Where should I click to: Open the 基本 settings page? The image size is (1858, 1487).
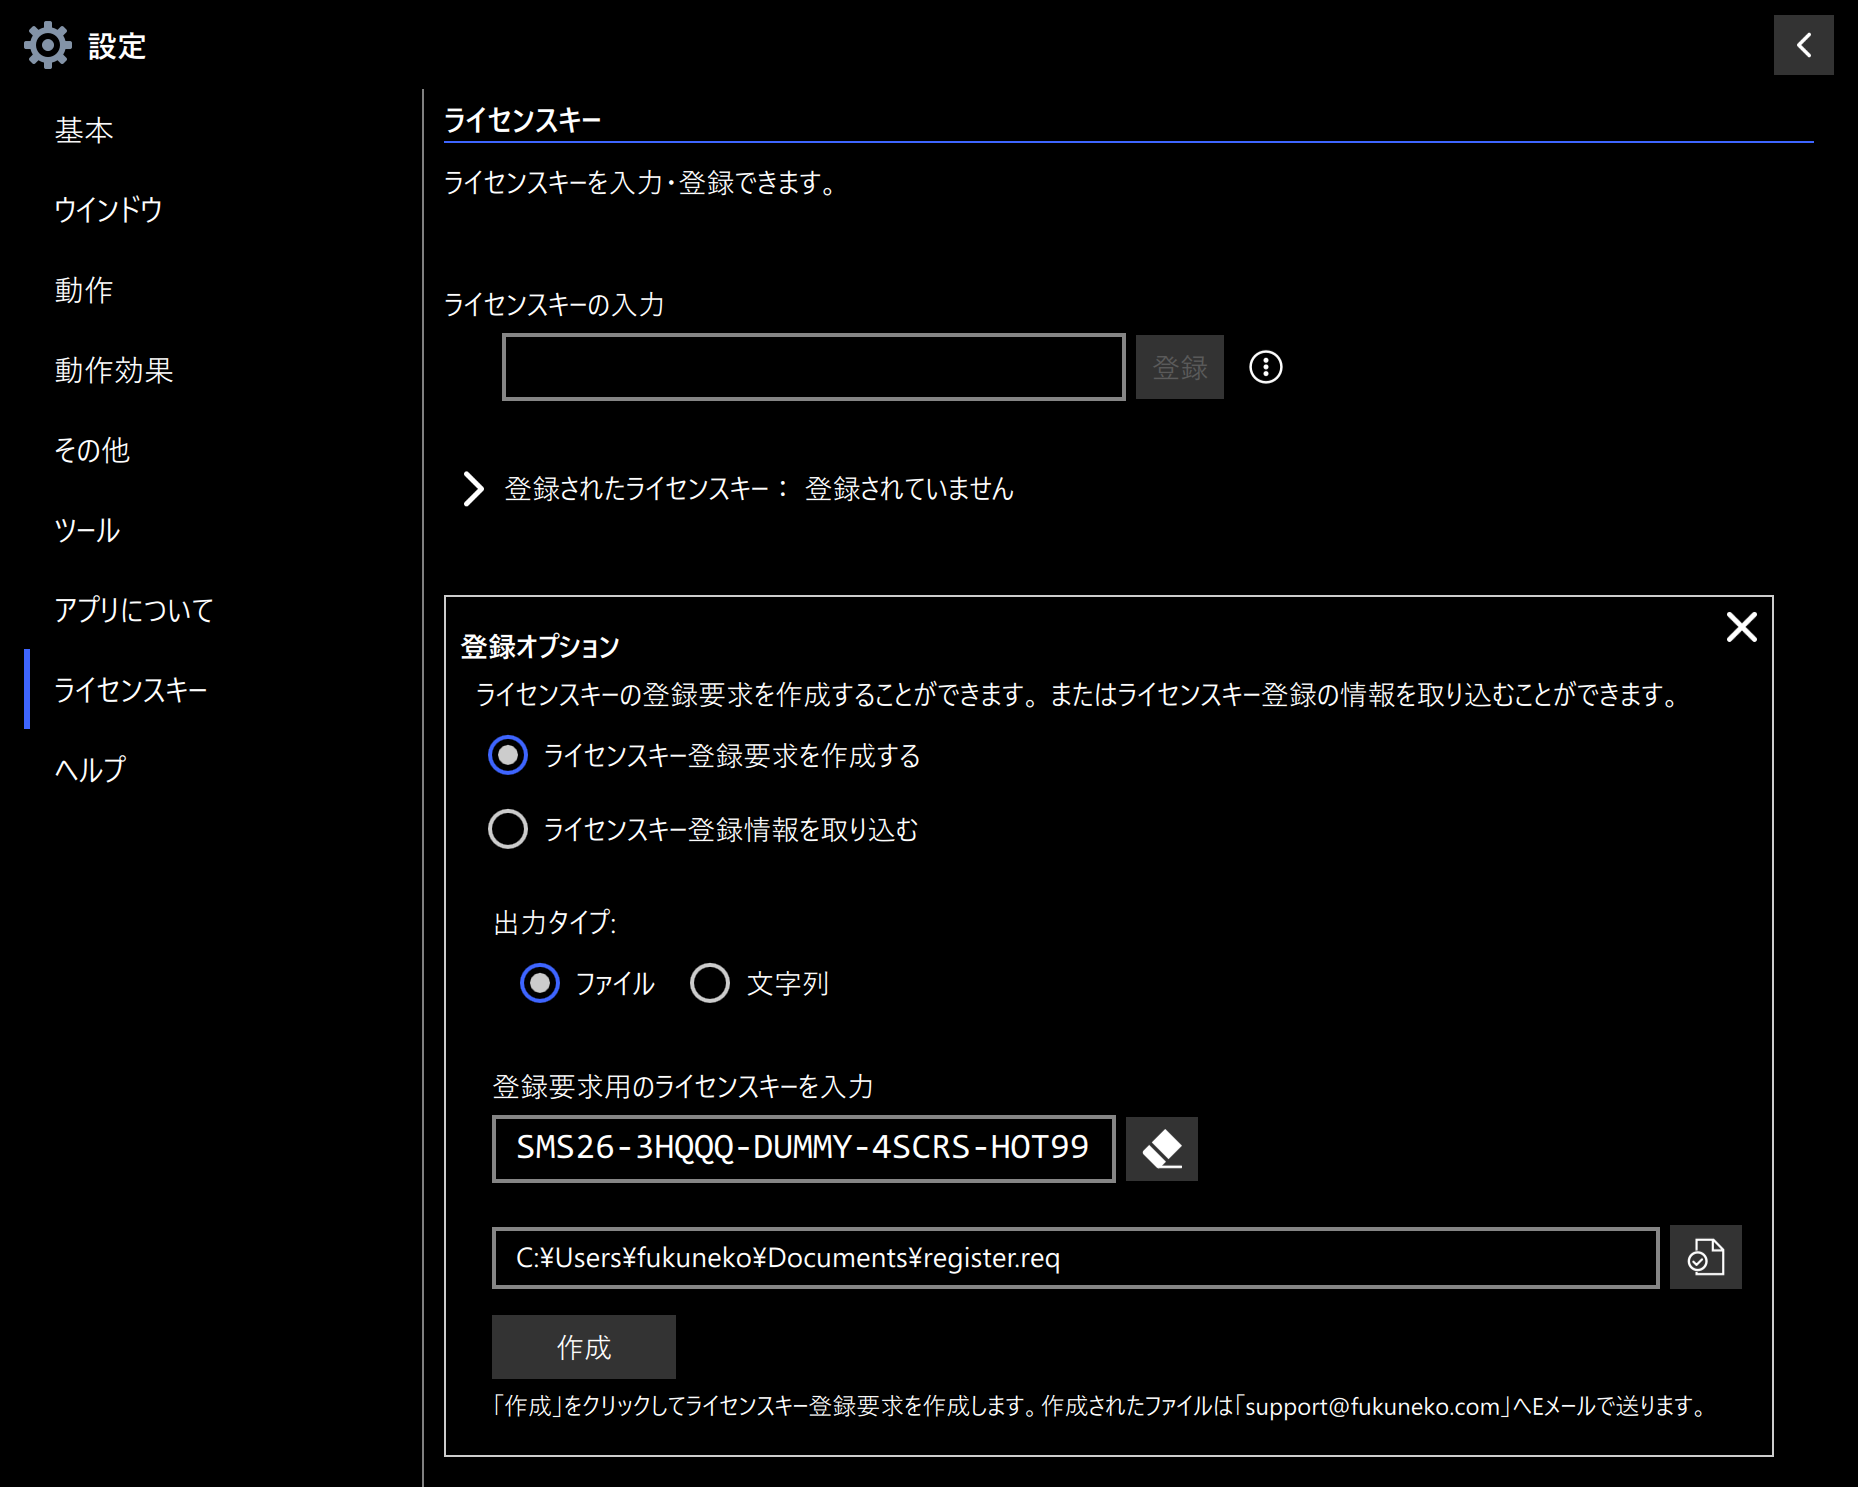[84, 130]
